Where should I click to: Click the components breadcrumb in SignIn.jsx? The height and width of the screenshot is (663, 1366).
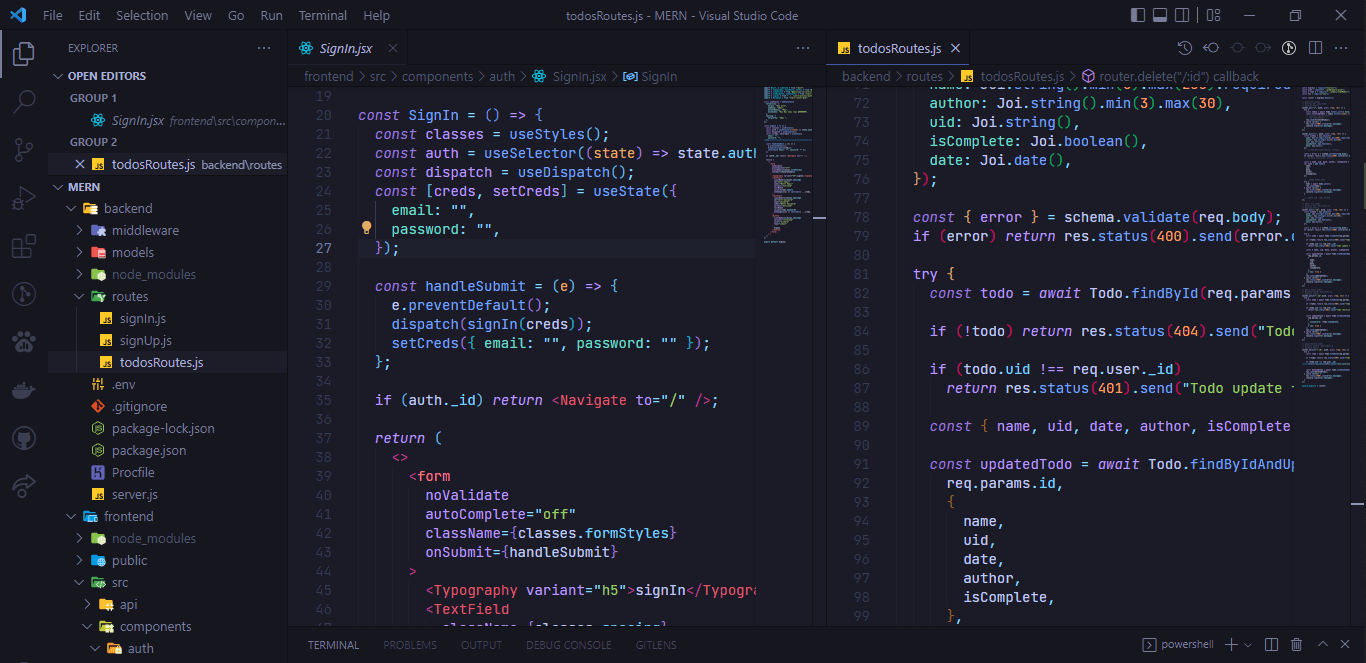coord(437,76)
